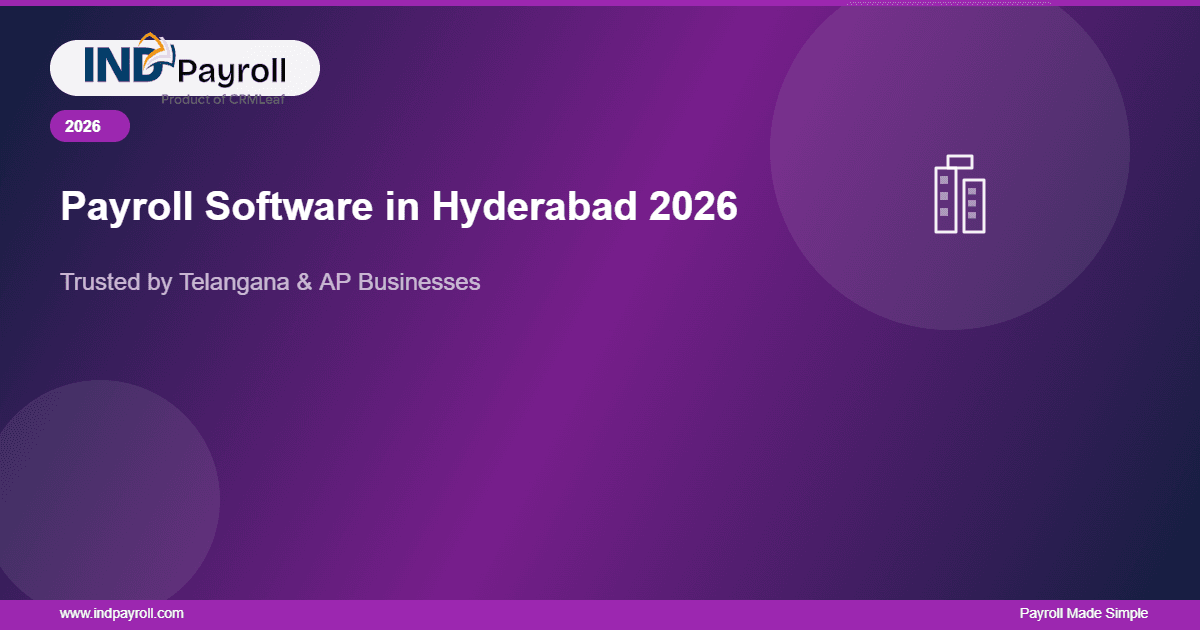Screen dimensions: 1200x630
Task: Click the Payroll Software in Hyderabad 2026 headline
Action: click(x=399, y=206)
